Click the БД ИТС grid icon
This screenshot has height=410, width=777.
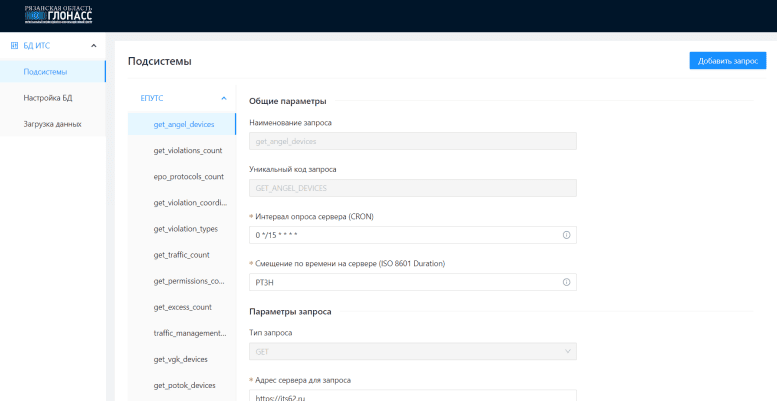pos(13,46)
